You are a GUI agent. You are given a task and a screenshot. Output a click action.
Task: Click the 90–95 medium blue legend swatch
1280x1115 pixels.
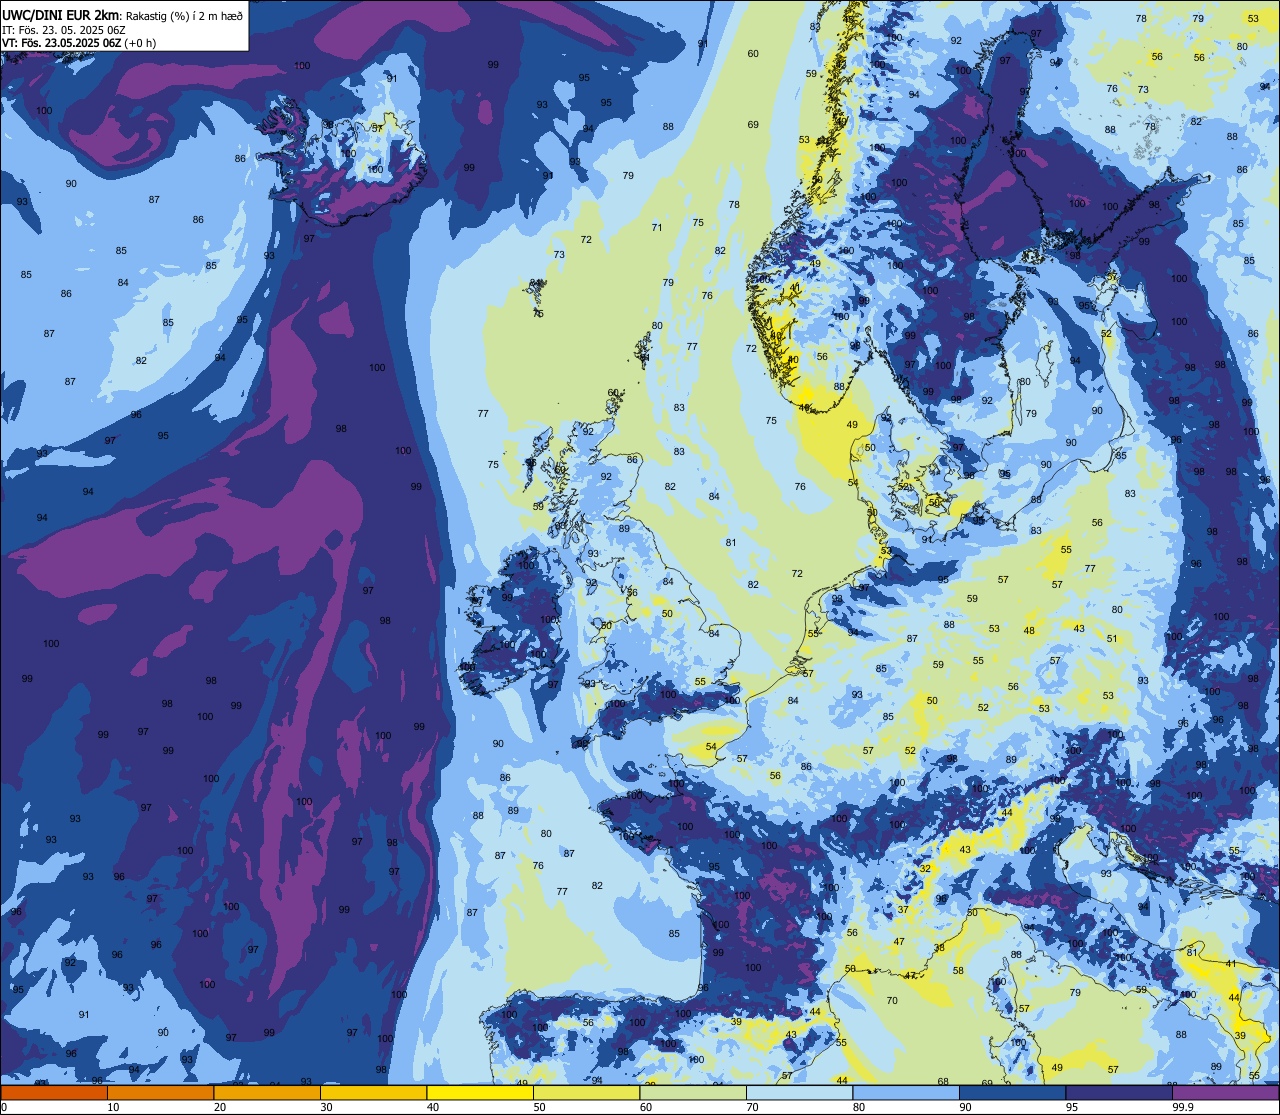1012,1093
